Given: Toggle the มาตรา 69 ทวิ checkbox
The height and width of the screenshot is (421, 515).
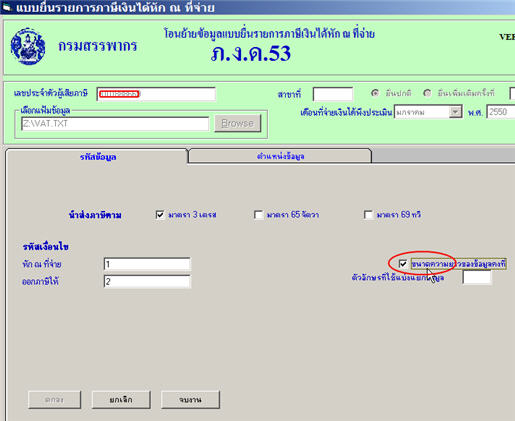Looking at the screenshot, I should click(368, 214).
